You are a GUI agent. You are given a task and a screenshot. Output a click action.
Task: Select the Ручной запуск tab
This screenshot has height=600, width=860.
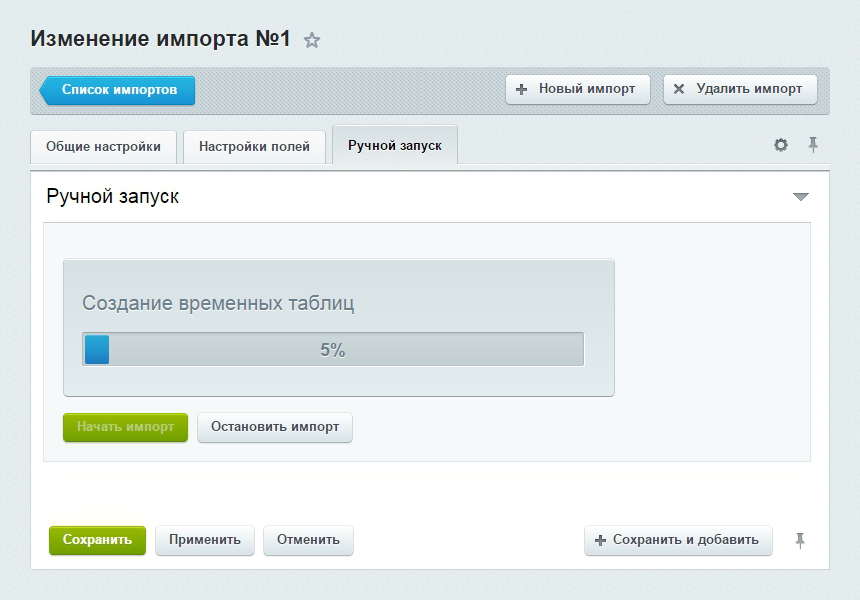pos(394,146)
